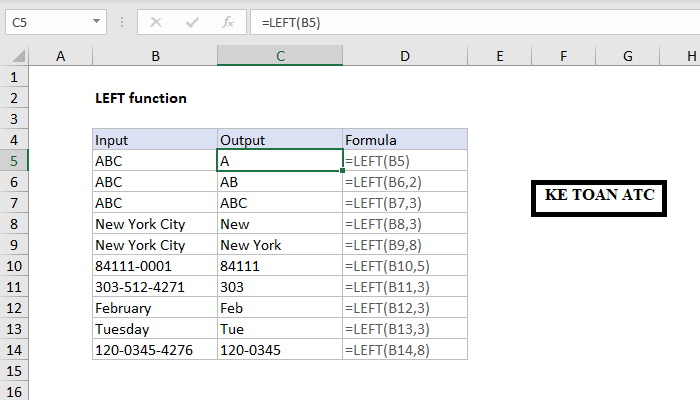Click the Insert Function fx icon
Image resolution: width=700 pixels, height=400 pixels.
pos(228,21)
